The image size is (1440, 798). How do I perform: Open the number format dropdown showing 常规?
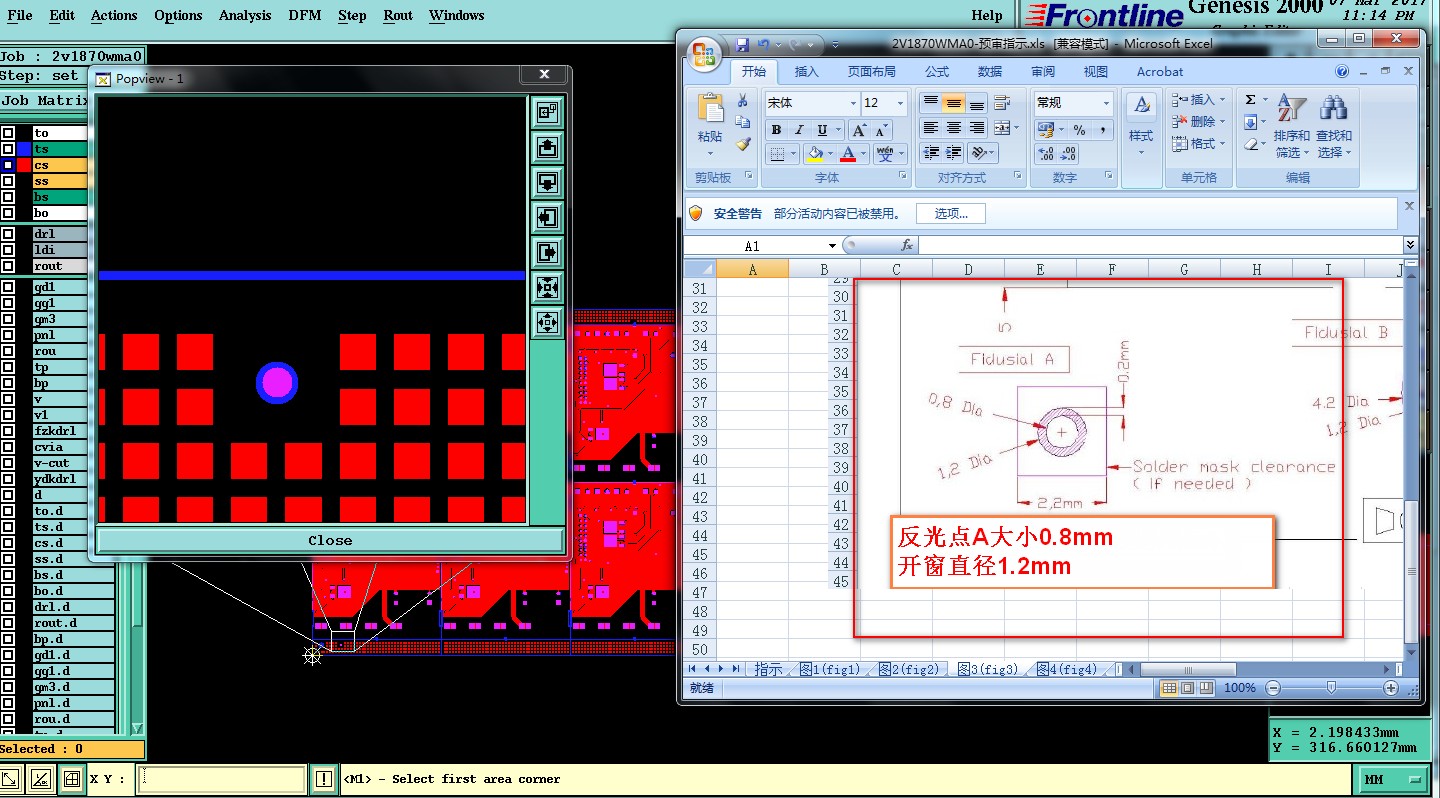[1106, 103]
